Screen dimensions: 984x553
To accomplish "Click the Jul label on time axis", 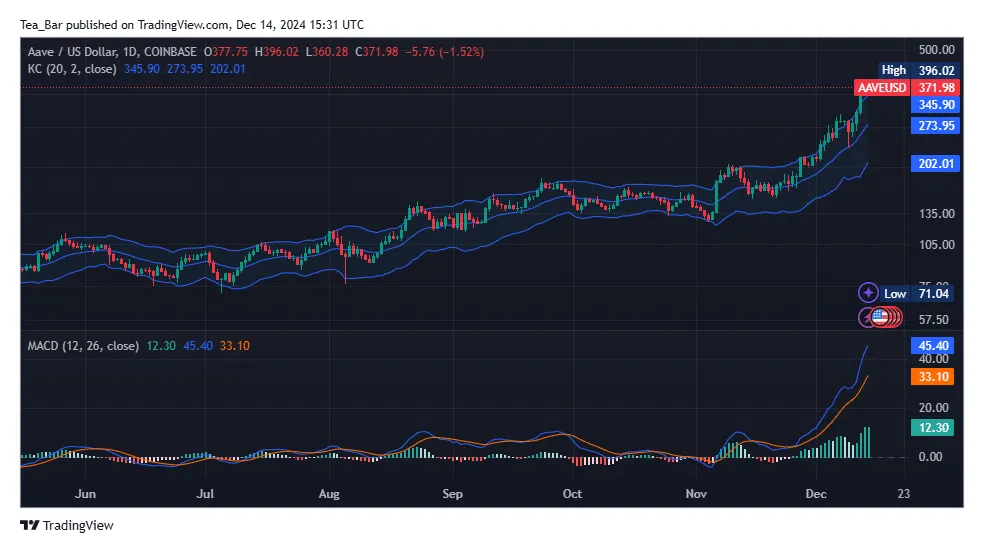I will pos(206,494).
